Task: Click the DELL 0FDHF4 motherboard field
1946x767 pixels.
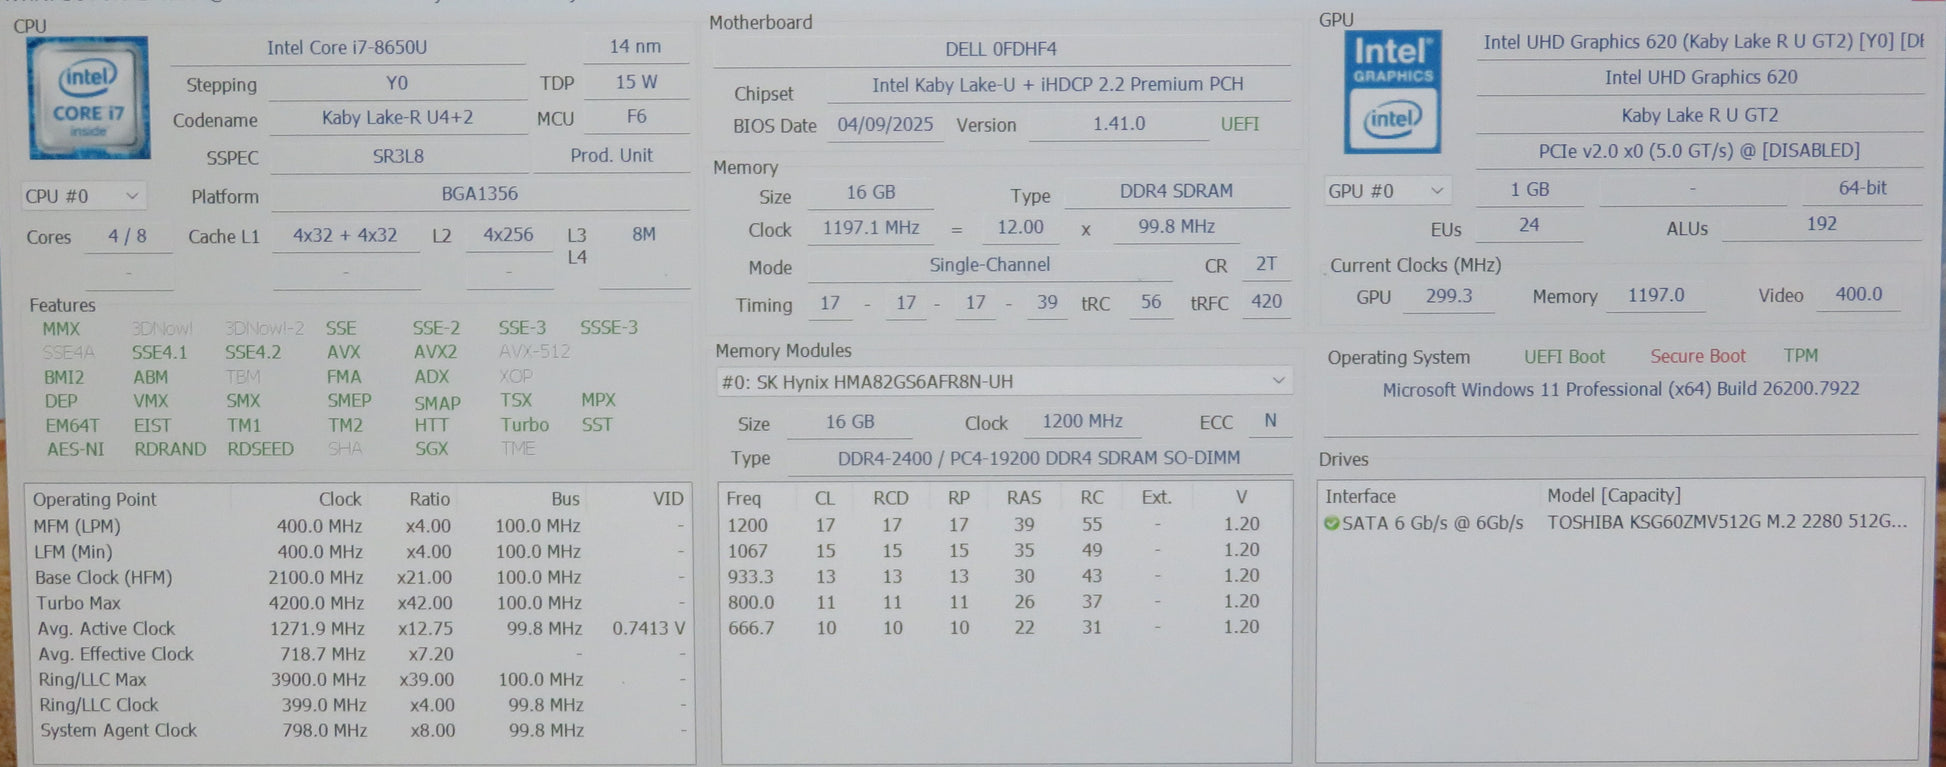Action: click(x=1001, y=49)
